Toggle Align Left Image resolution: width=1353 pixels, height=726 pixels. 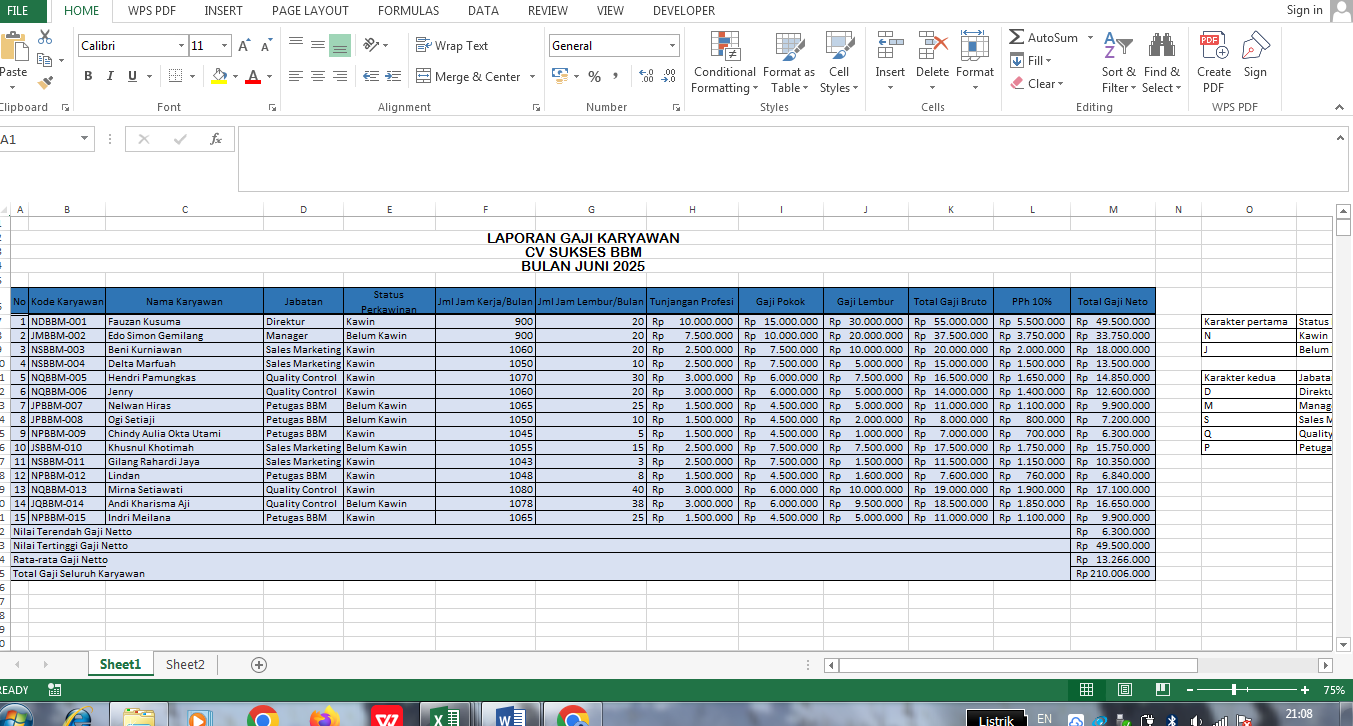[296, 76]
